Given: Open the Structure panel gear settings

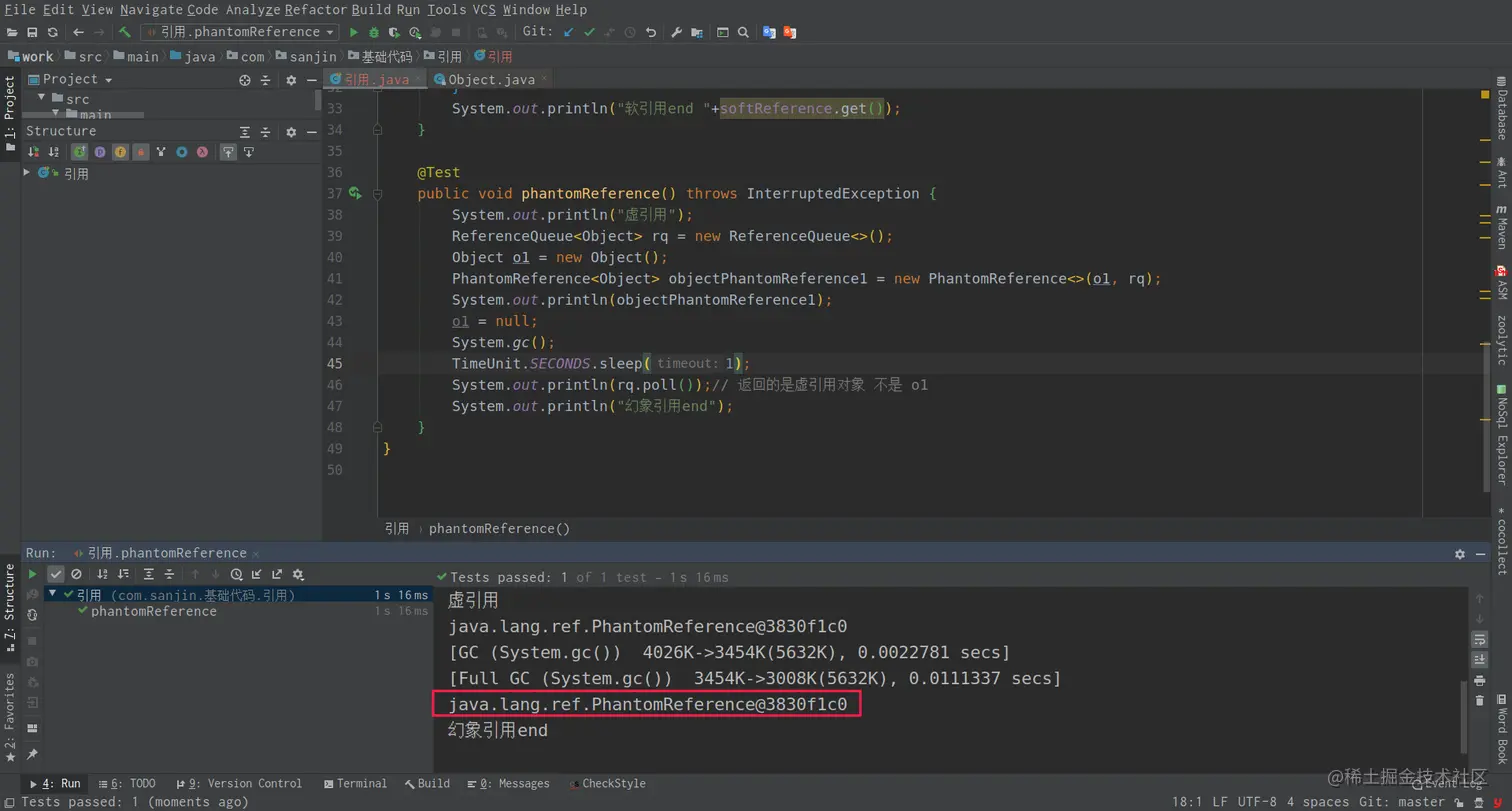Looking at the screenshot, I should pyautogui.click(x=291, y=132).
